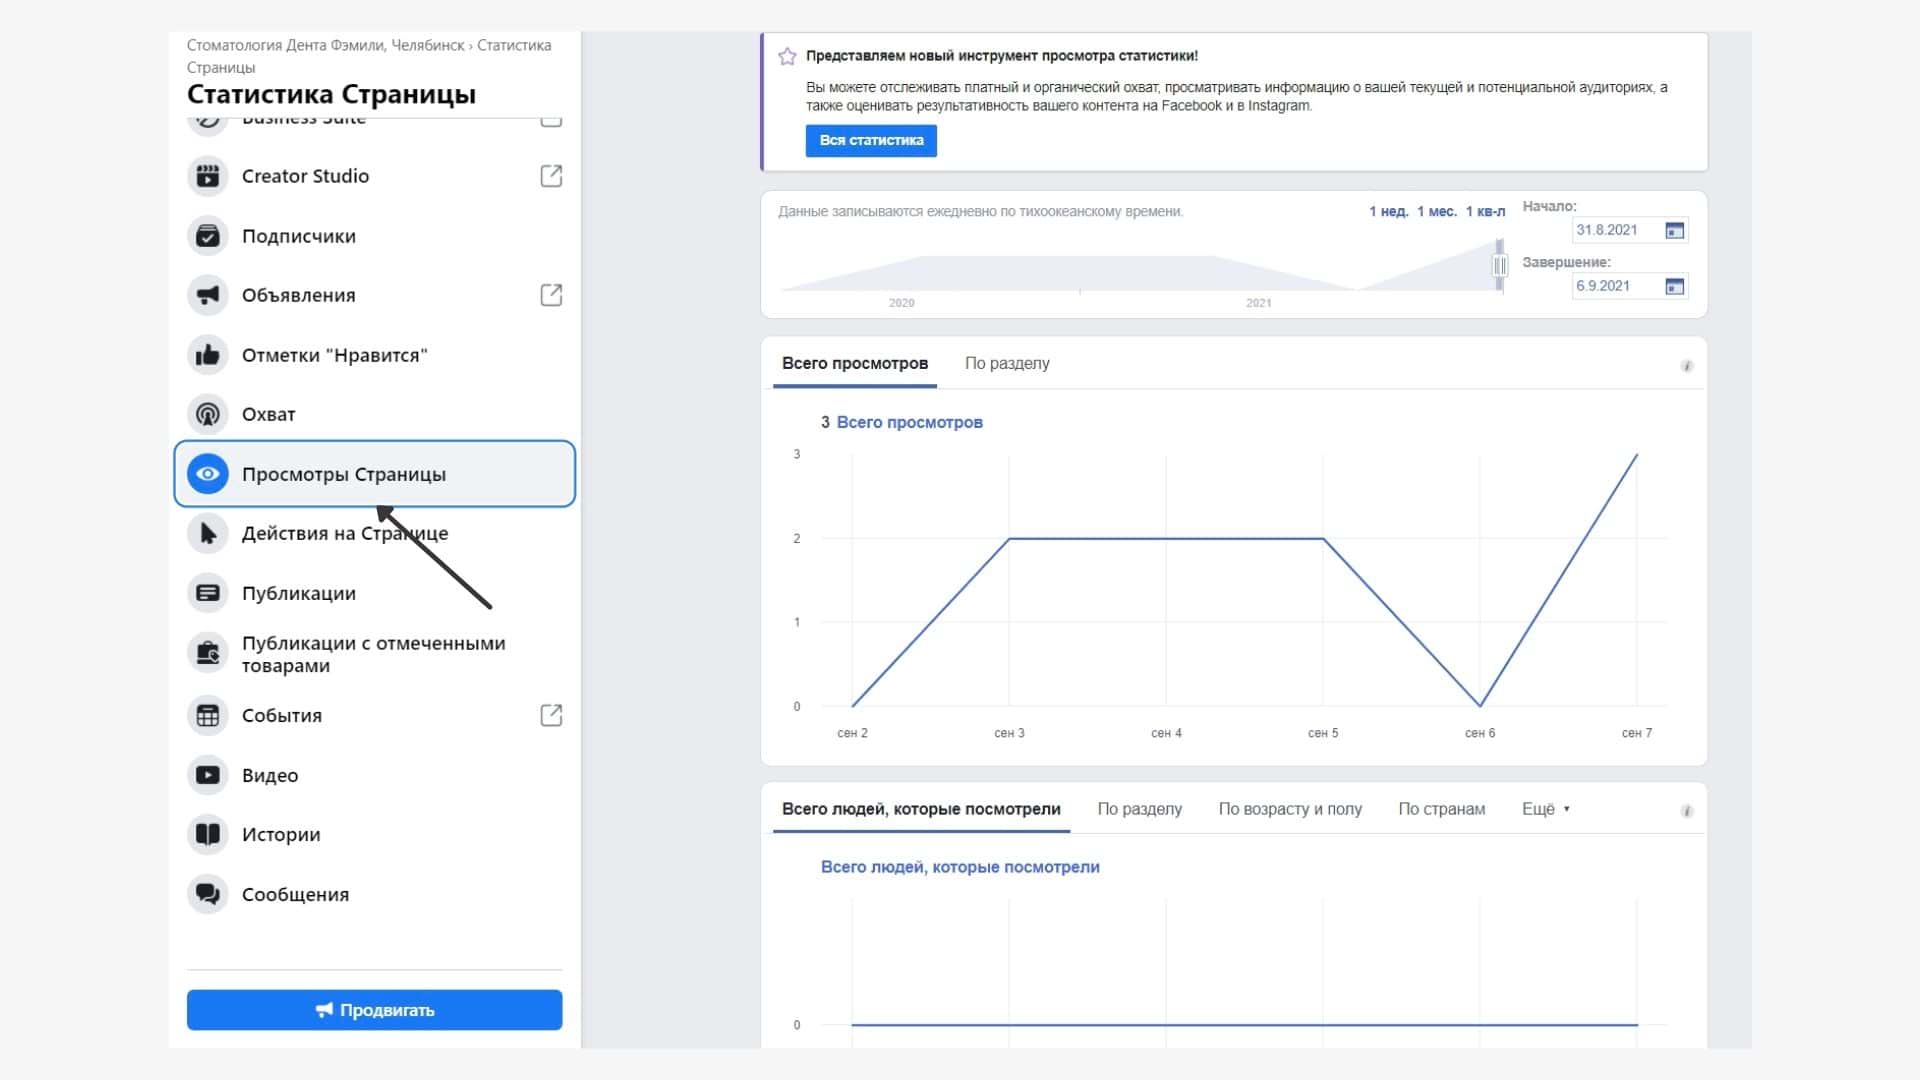Click the сен 7 axis label
This screenshot has height=1080, width=1920.
(1636, 733)
